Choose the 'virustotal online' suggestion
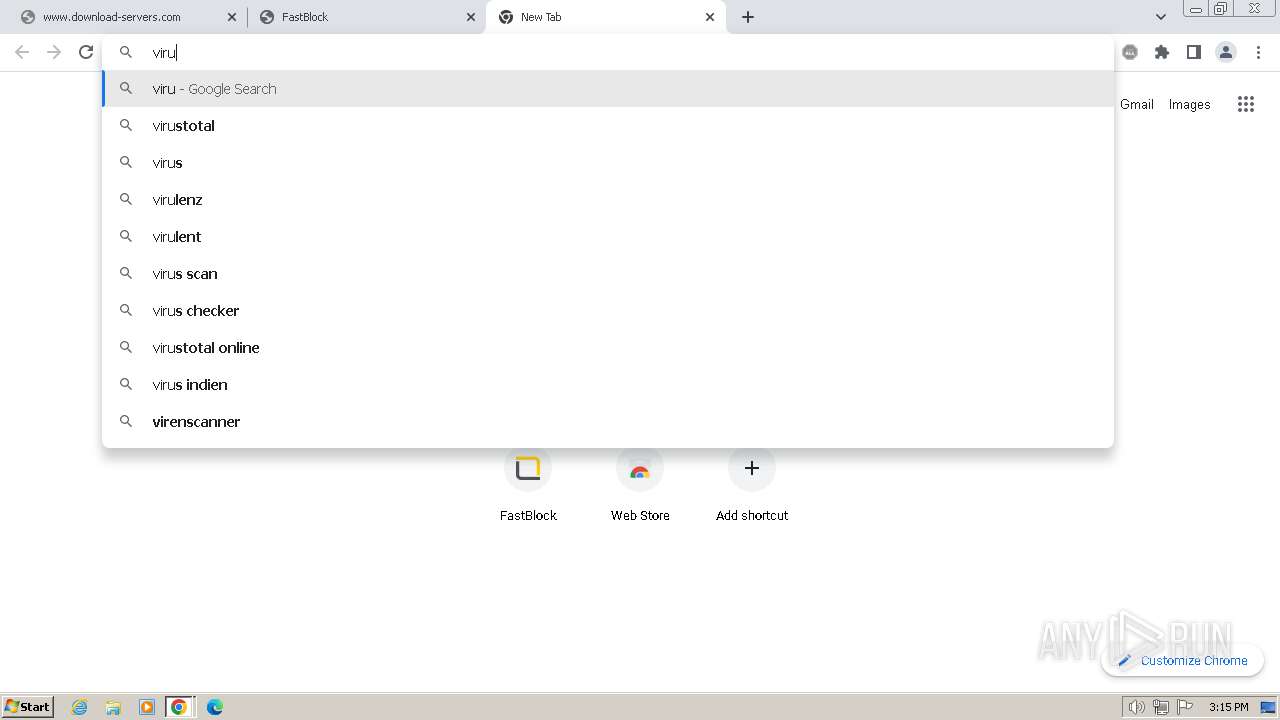Screen dimensions: 1280x720 [x=608, y=348]
